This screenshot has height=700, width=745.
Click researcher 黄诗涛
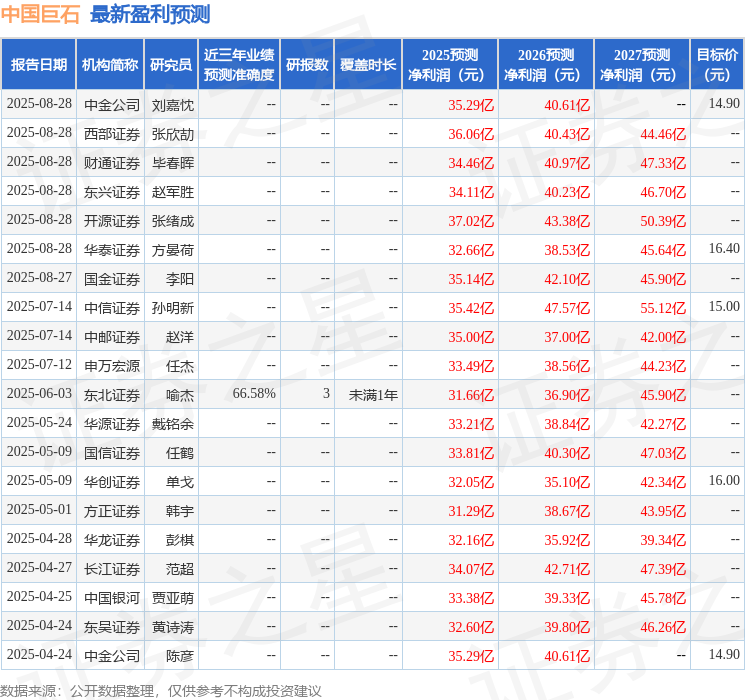point(173,627)
